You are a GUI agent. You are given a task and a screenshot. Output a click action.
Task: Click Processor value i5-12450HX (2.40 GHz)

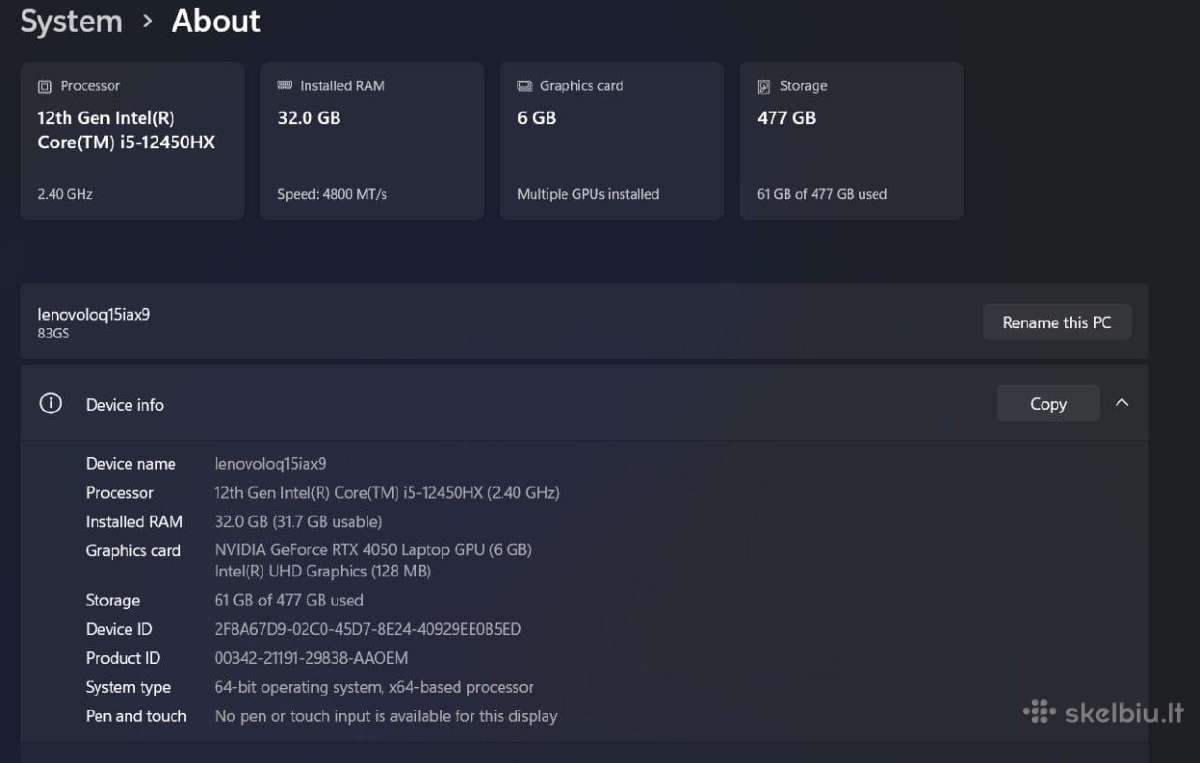[387, 493]
